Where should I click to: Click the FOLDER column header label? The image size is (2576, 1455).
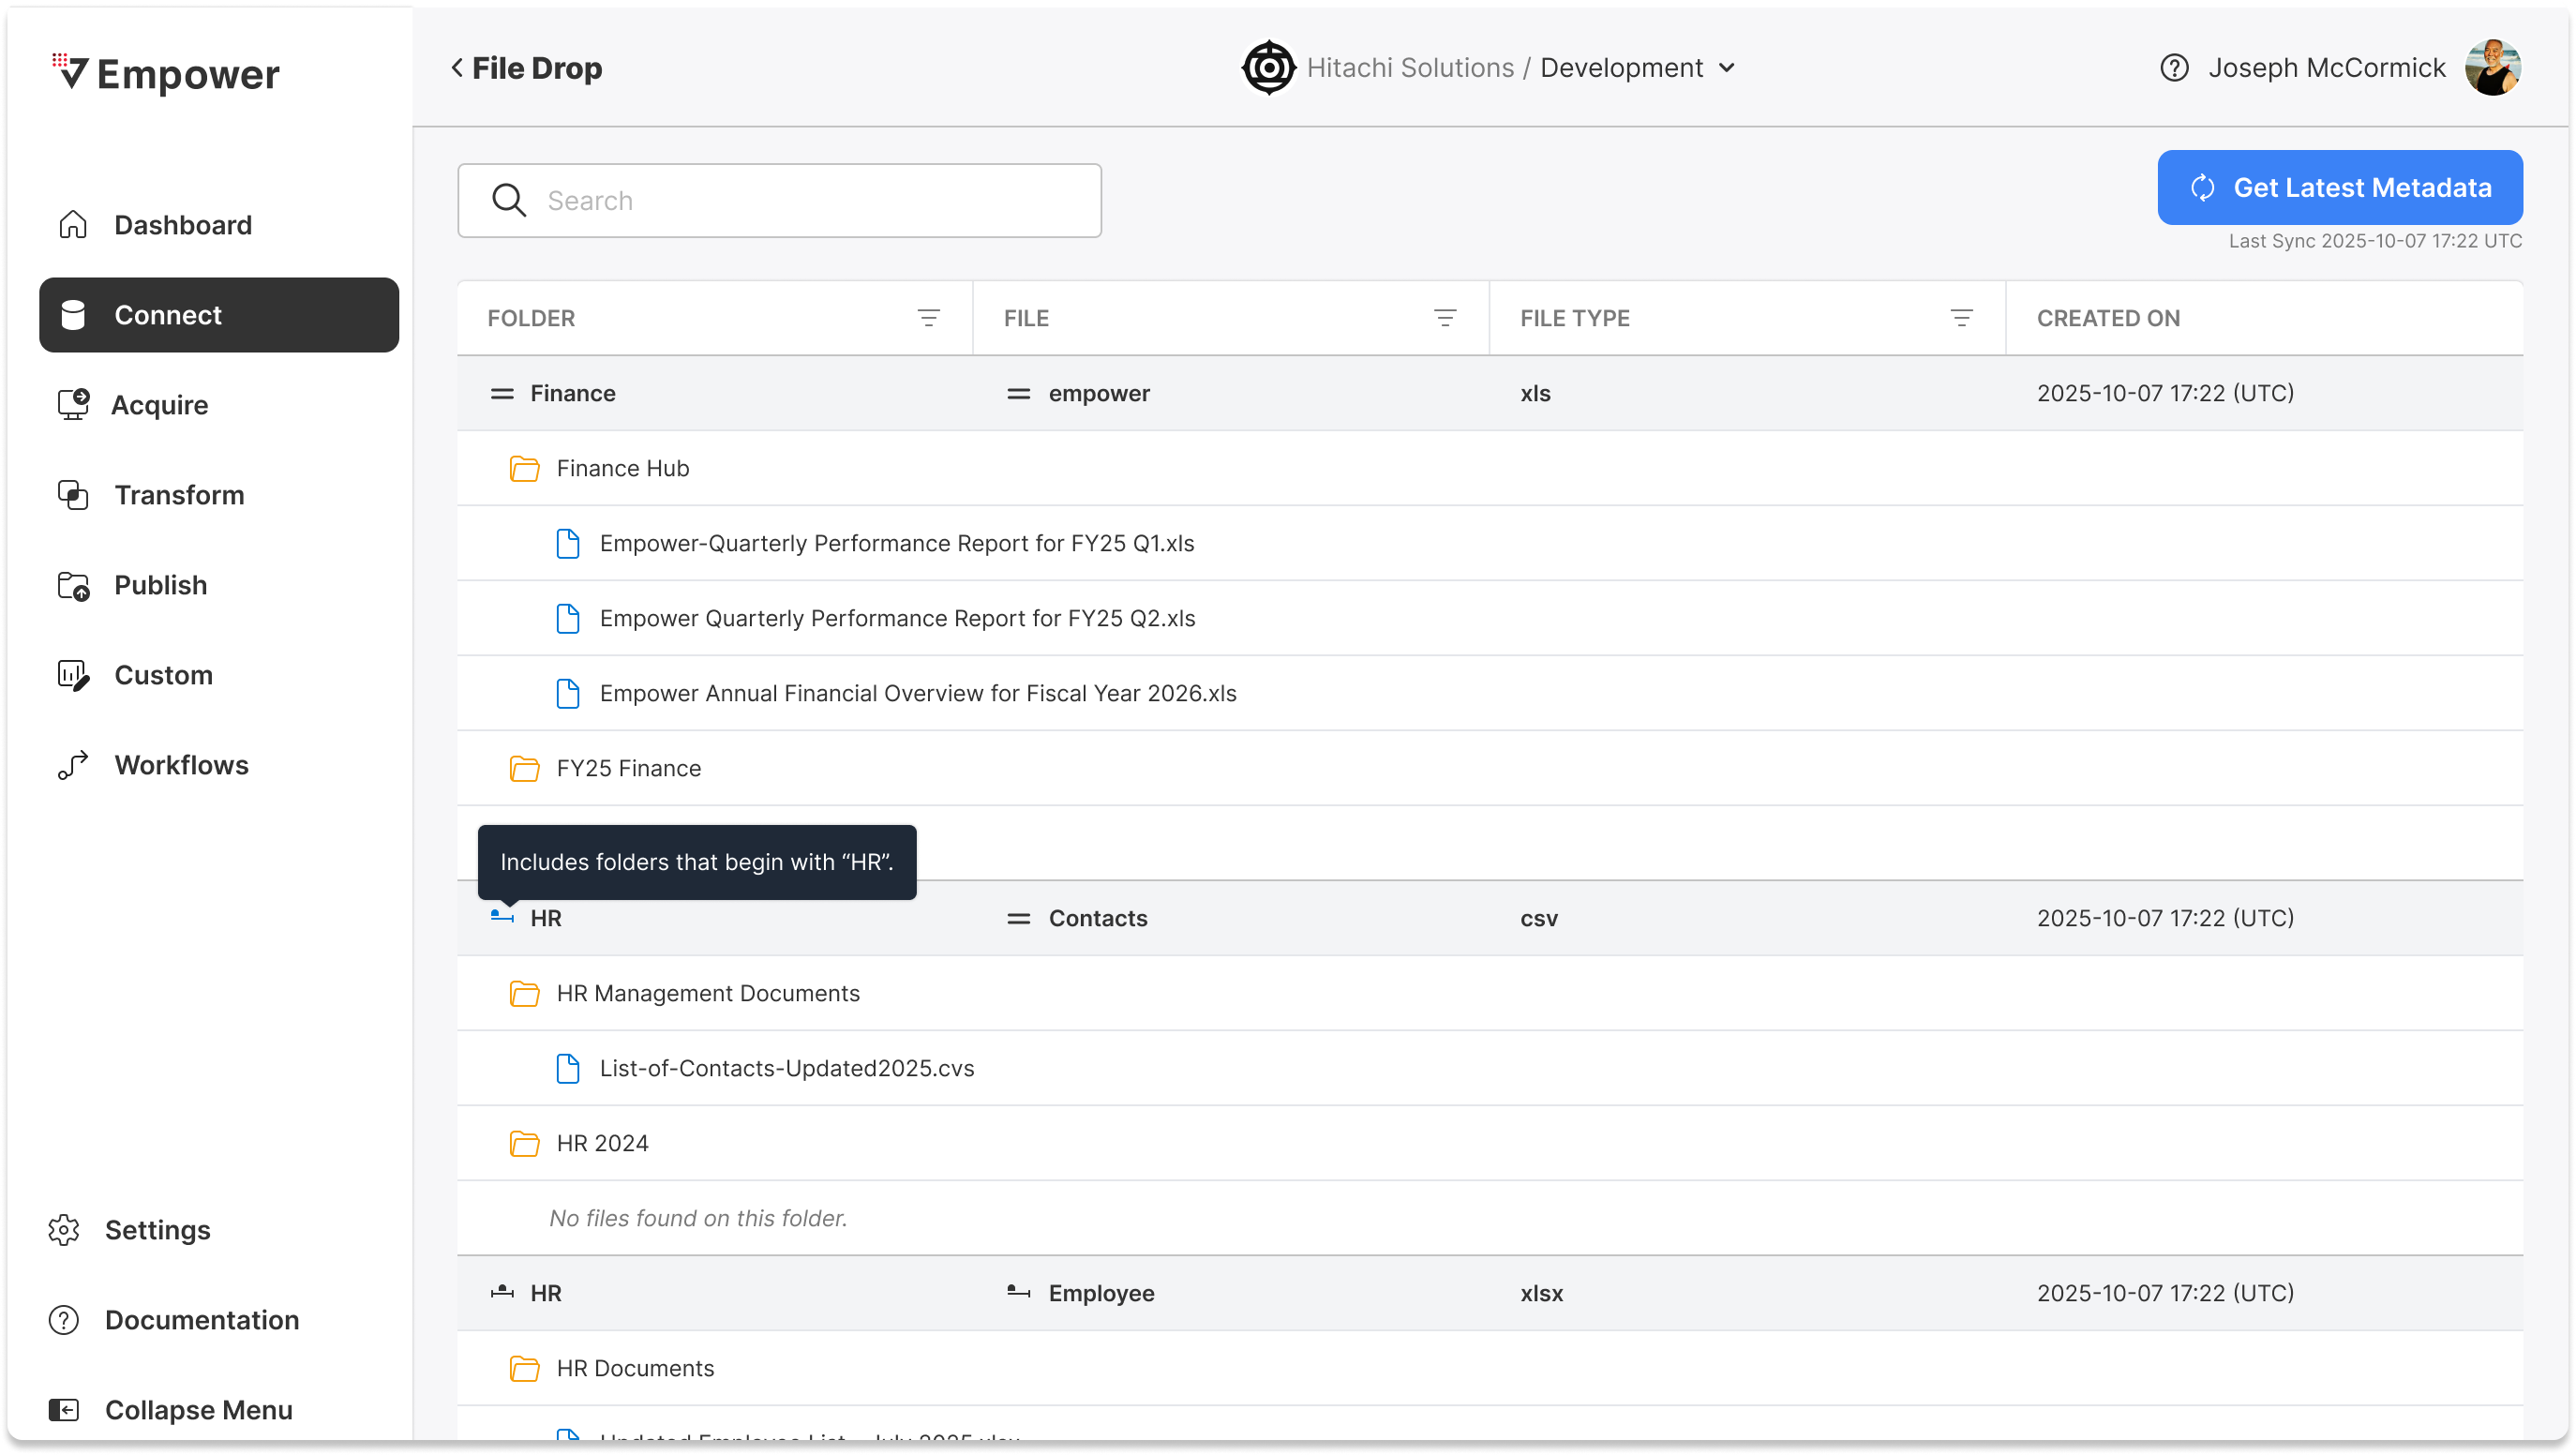531,318
